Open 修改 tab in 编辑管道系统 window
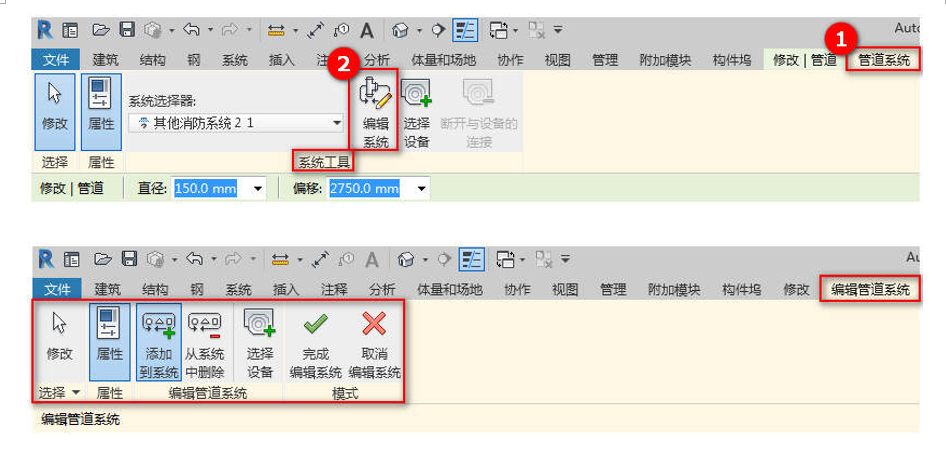 click(796, 290)
